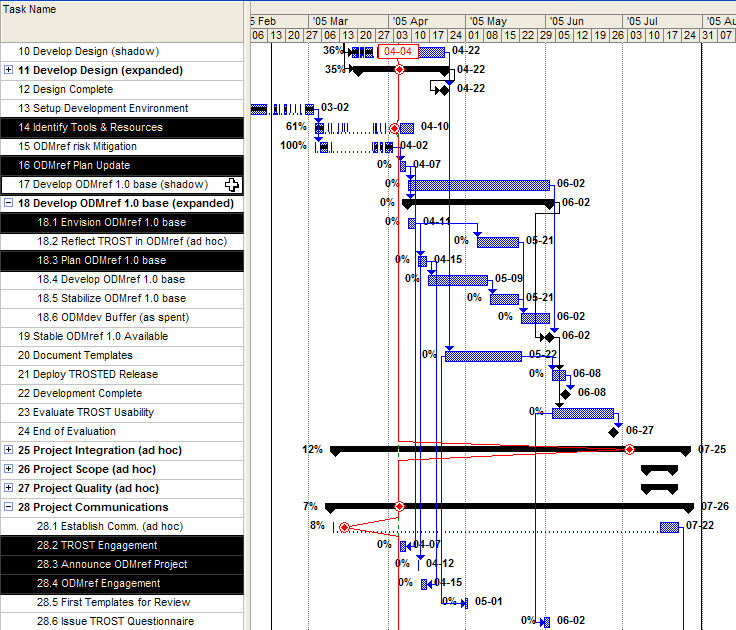
Task: Click the Evaluate TROST Usability Gantt bar
Action: point(582,413)
